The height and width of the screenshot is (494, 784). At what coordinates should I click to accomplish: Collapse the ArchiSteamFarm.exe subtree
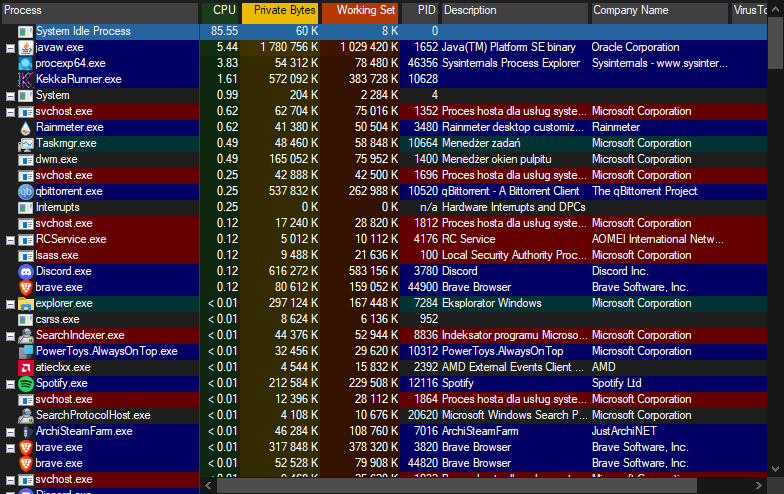[10, 432]
